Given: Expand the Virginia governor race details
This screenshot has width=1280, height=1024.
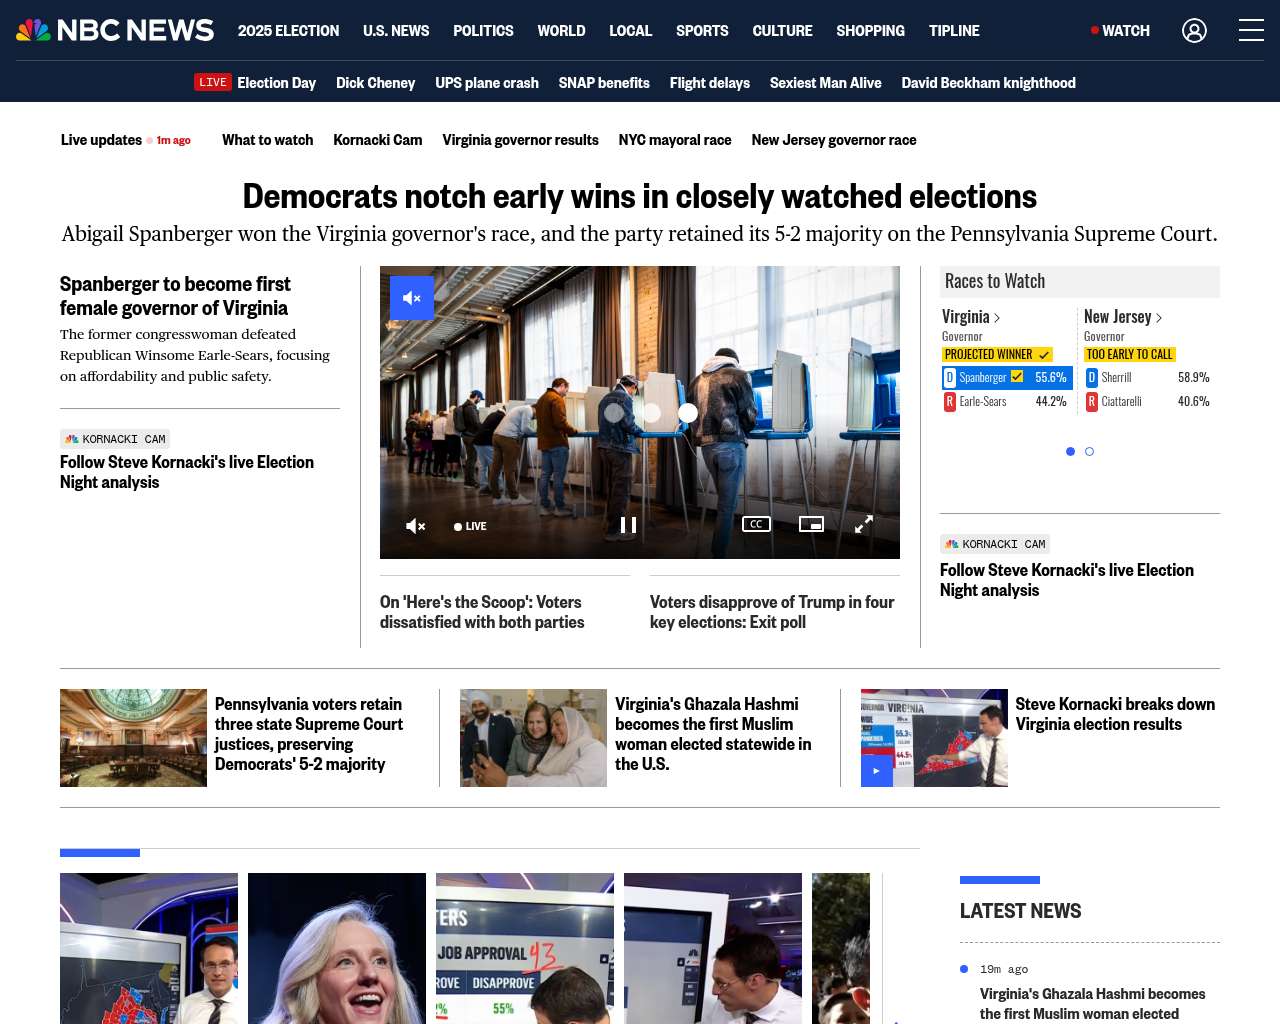Looking at the screenshot, I should [x=971, y=317].
